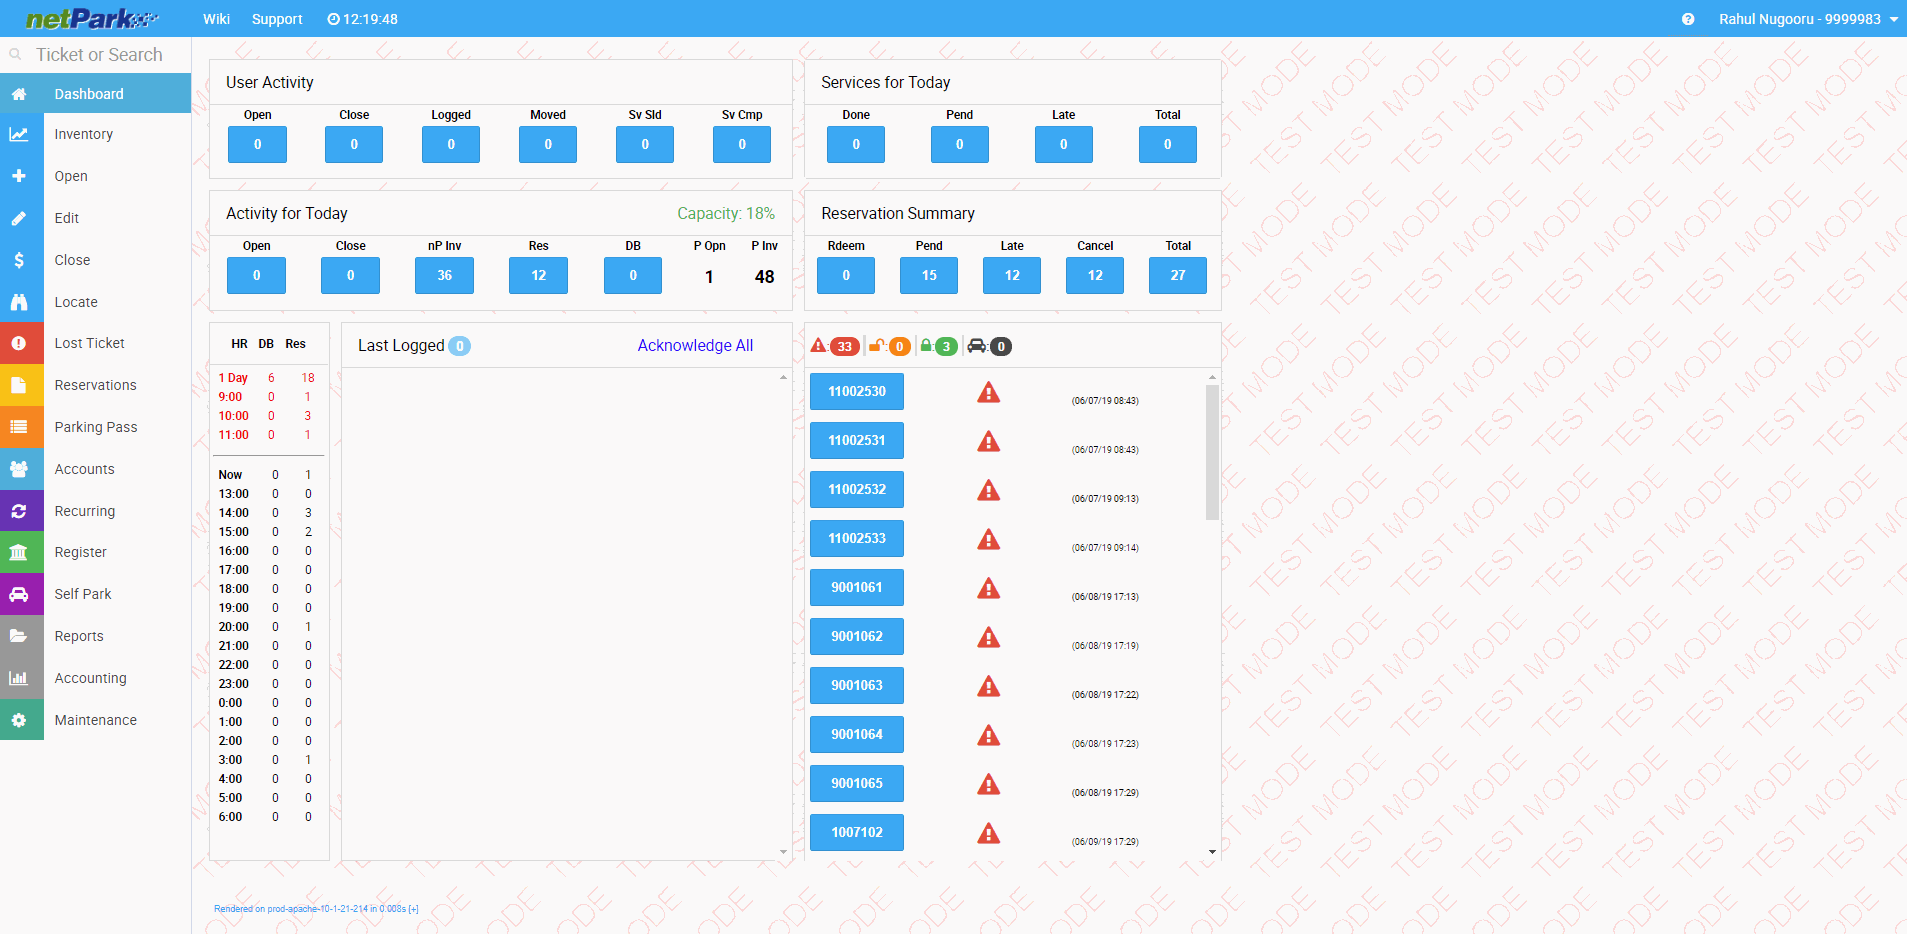1907x934 pixels.
Task: Click Reservation Summary Total 27 button
Action: pos(1178,276)
